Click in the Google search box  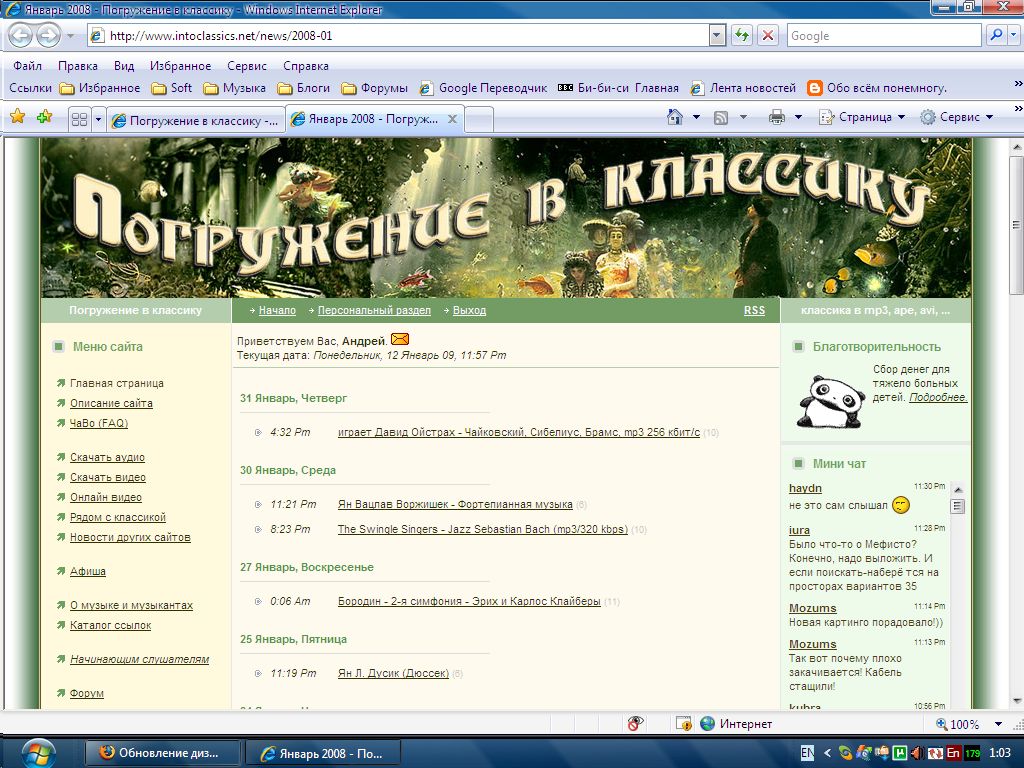pos(884,35)
